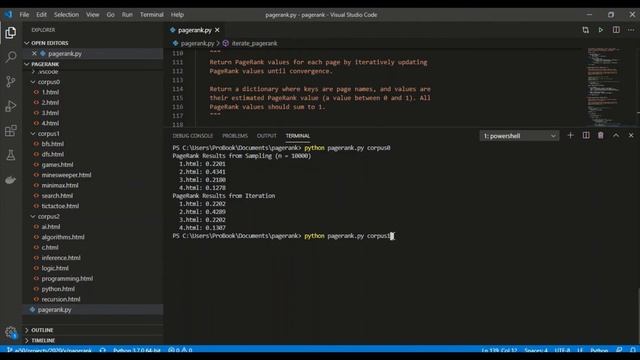Maximize the terminal panel size
Viewport: 640px width, 360px height.
[616, 136]
